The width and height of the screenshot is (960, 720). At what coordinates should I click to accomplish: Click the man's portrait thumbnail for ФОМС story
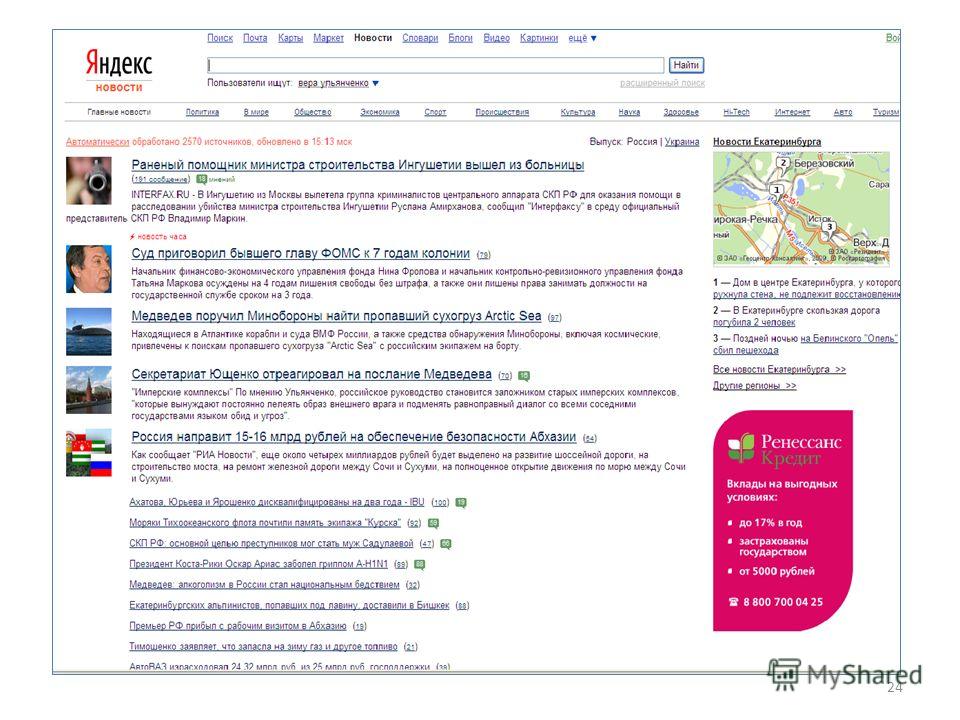coord(89,269)
